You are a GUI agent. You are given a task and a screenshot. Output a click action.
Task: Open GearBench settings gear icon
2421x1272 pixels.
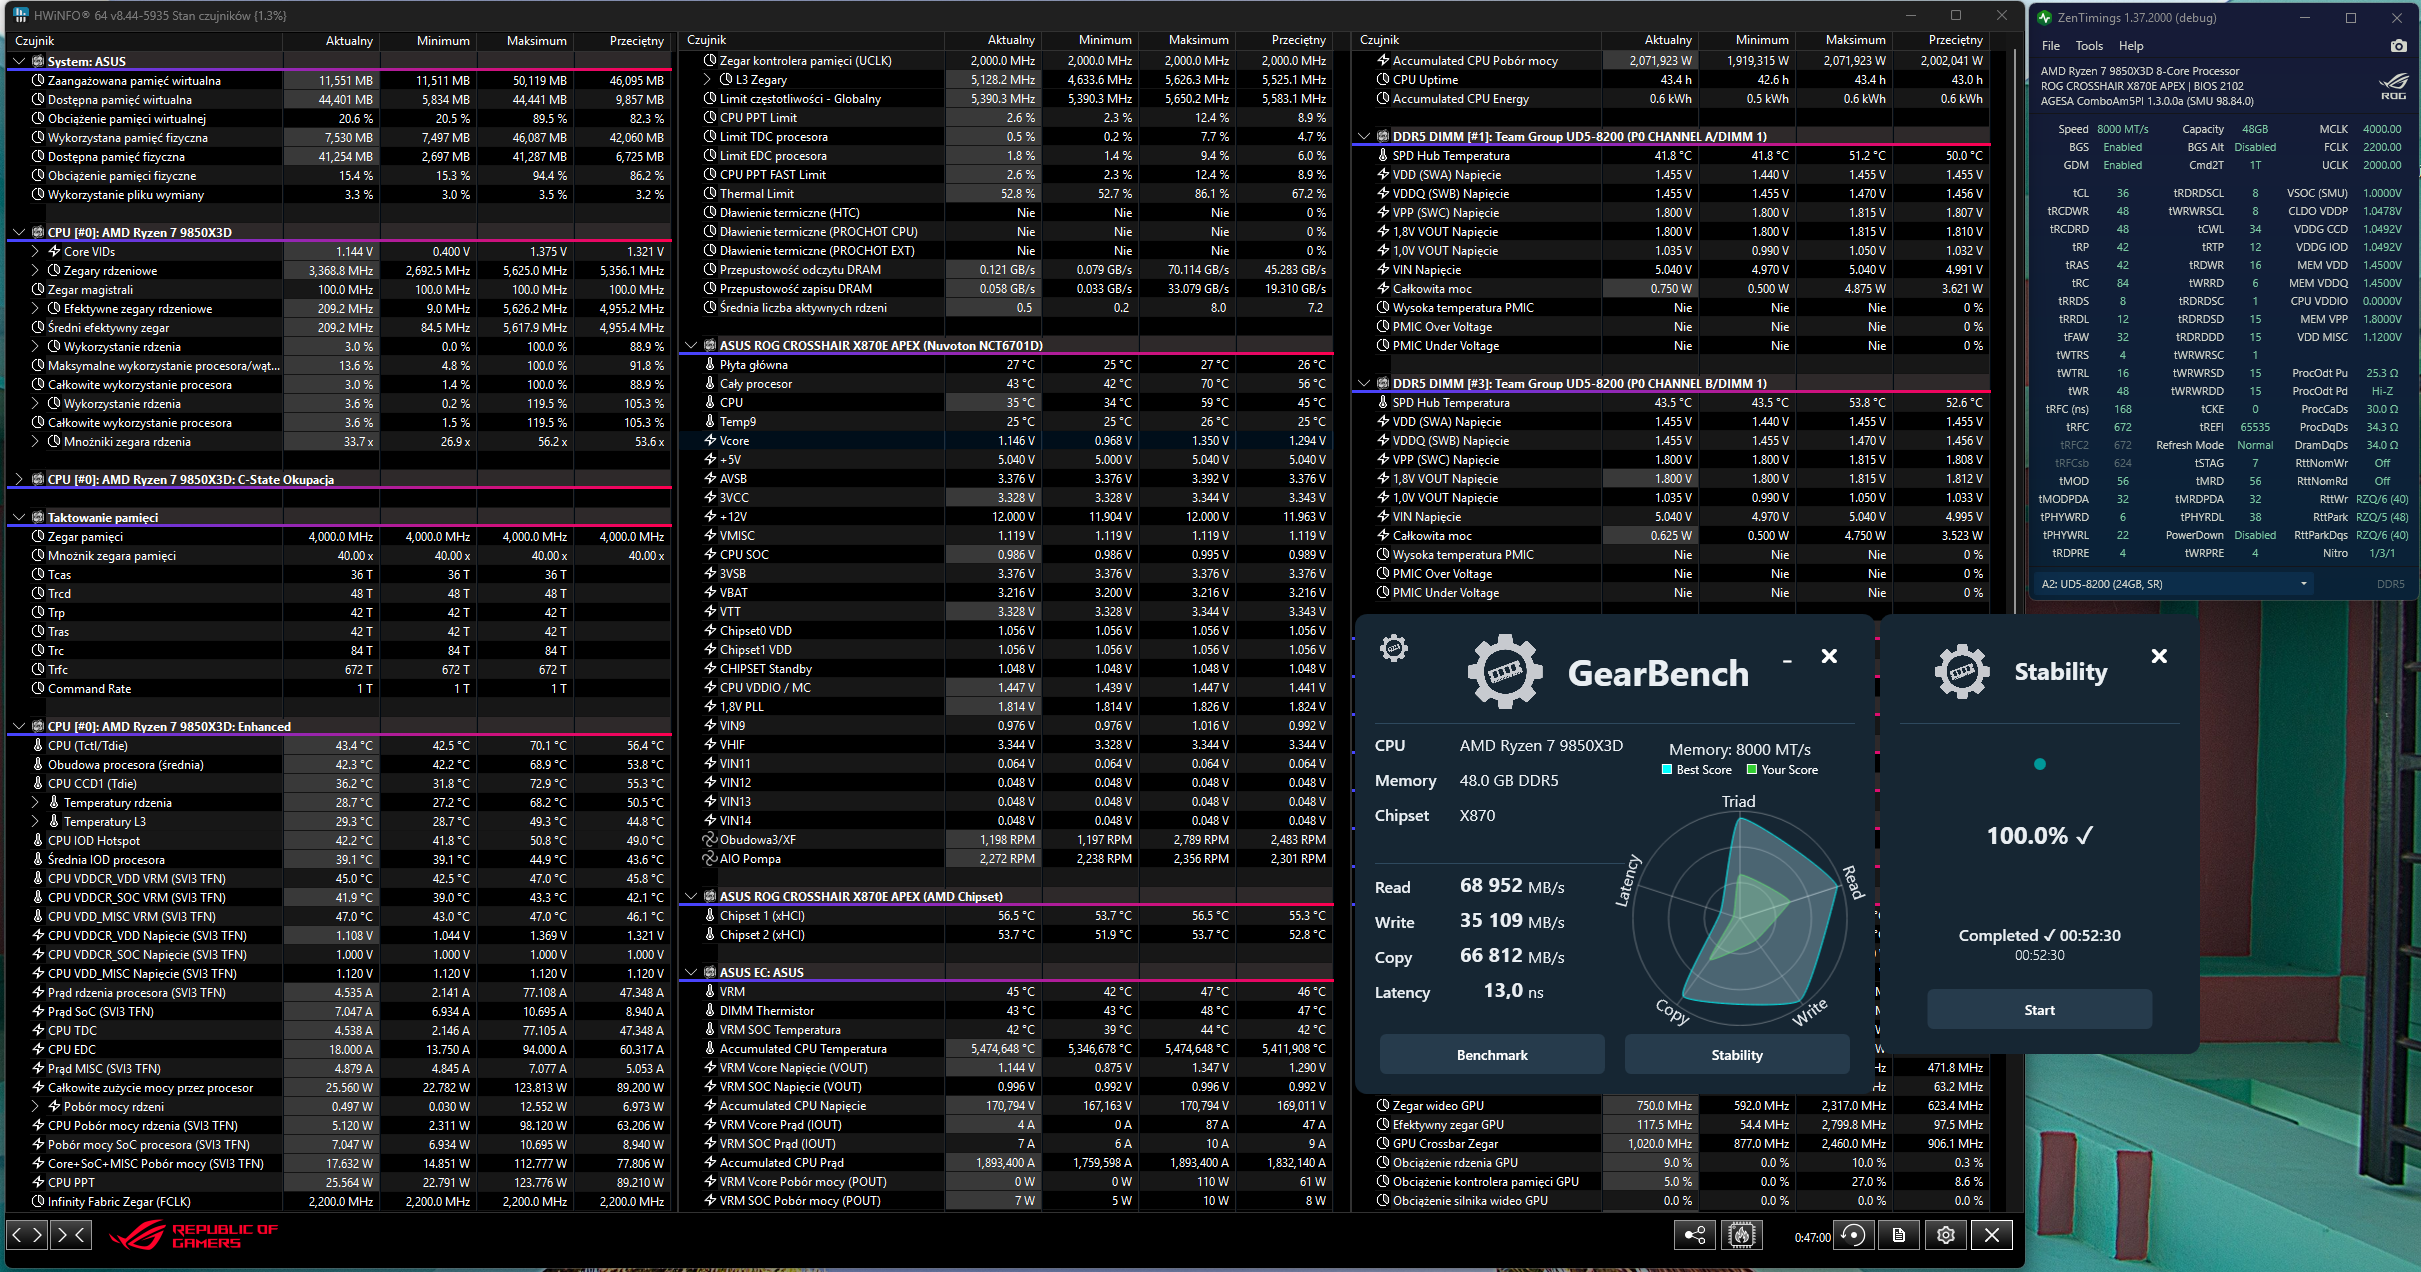pyautogui.click(x=1393, y=648)
